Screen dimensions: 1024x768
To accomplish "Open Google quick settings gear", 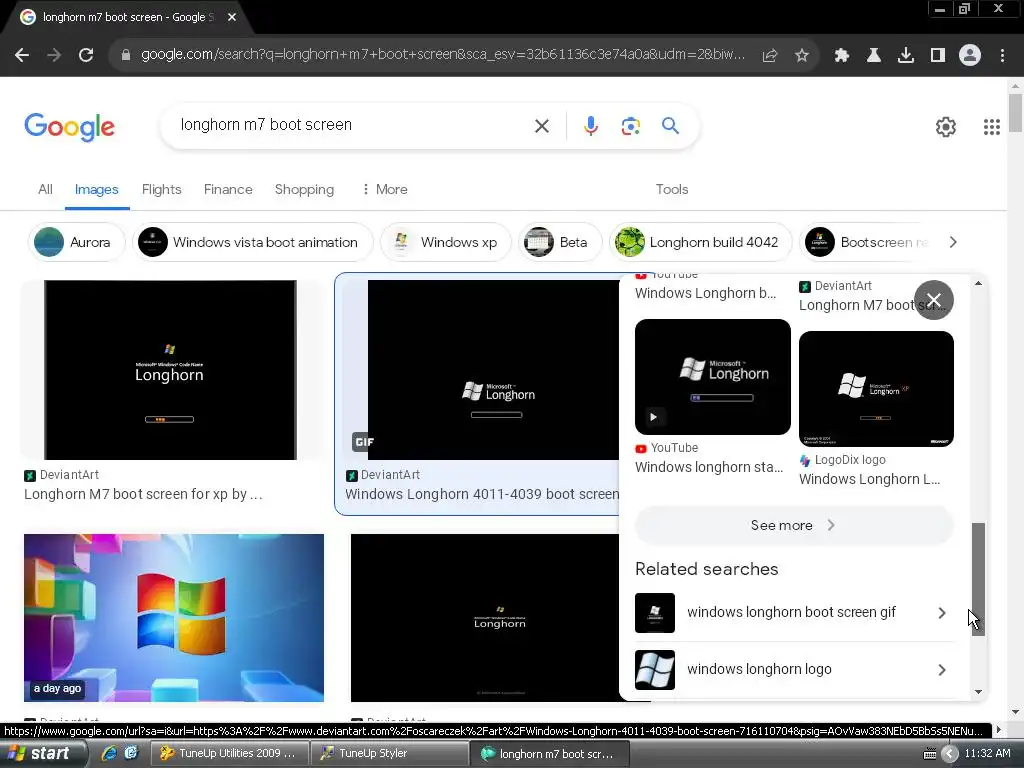I will point(946,127).
